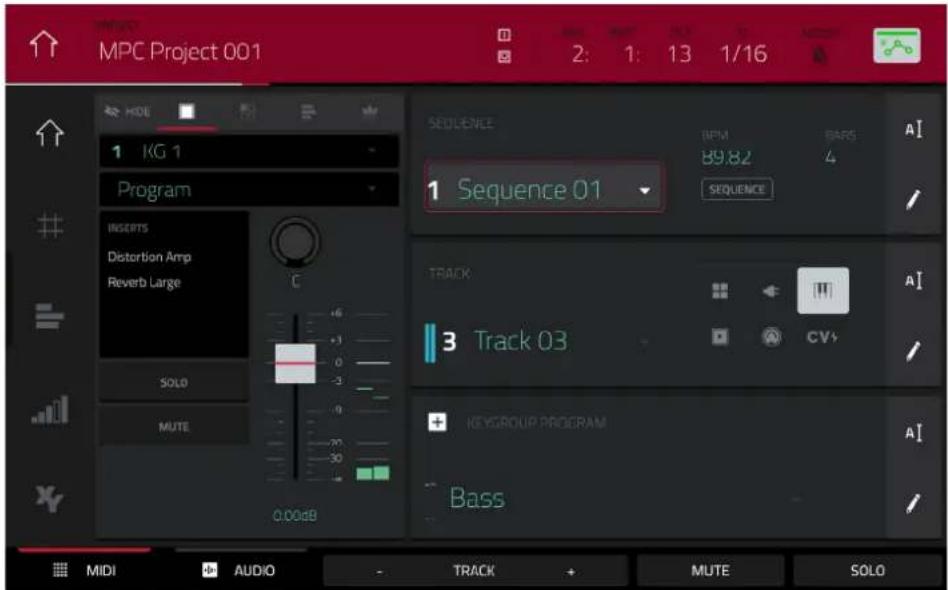Click the upper small square icon beside BAR counter
This screenshot has height=590, width=948.
click(503, 35)
